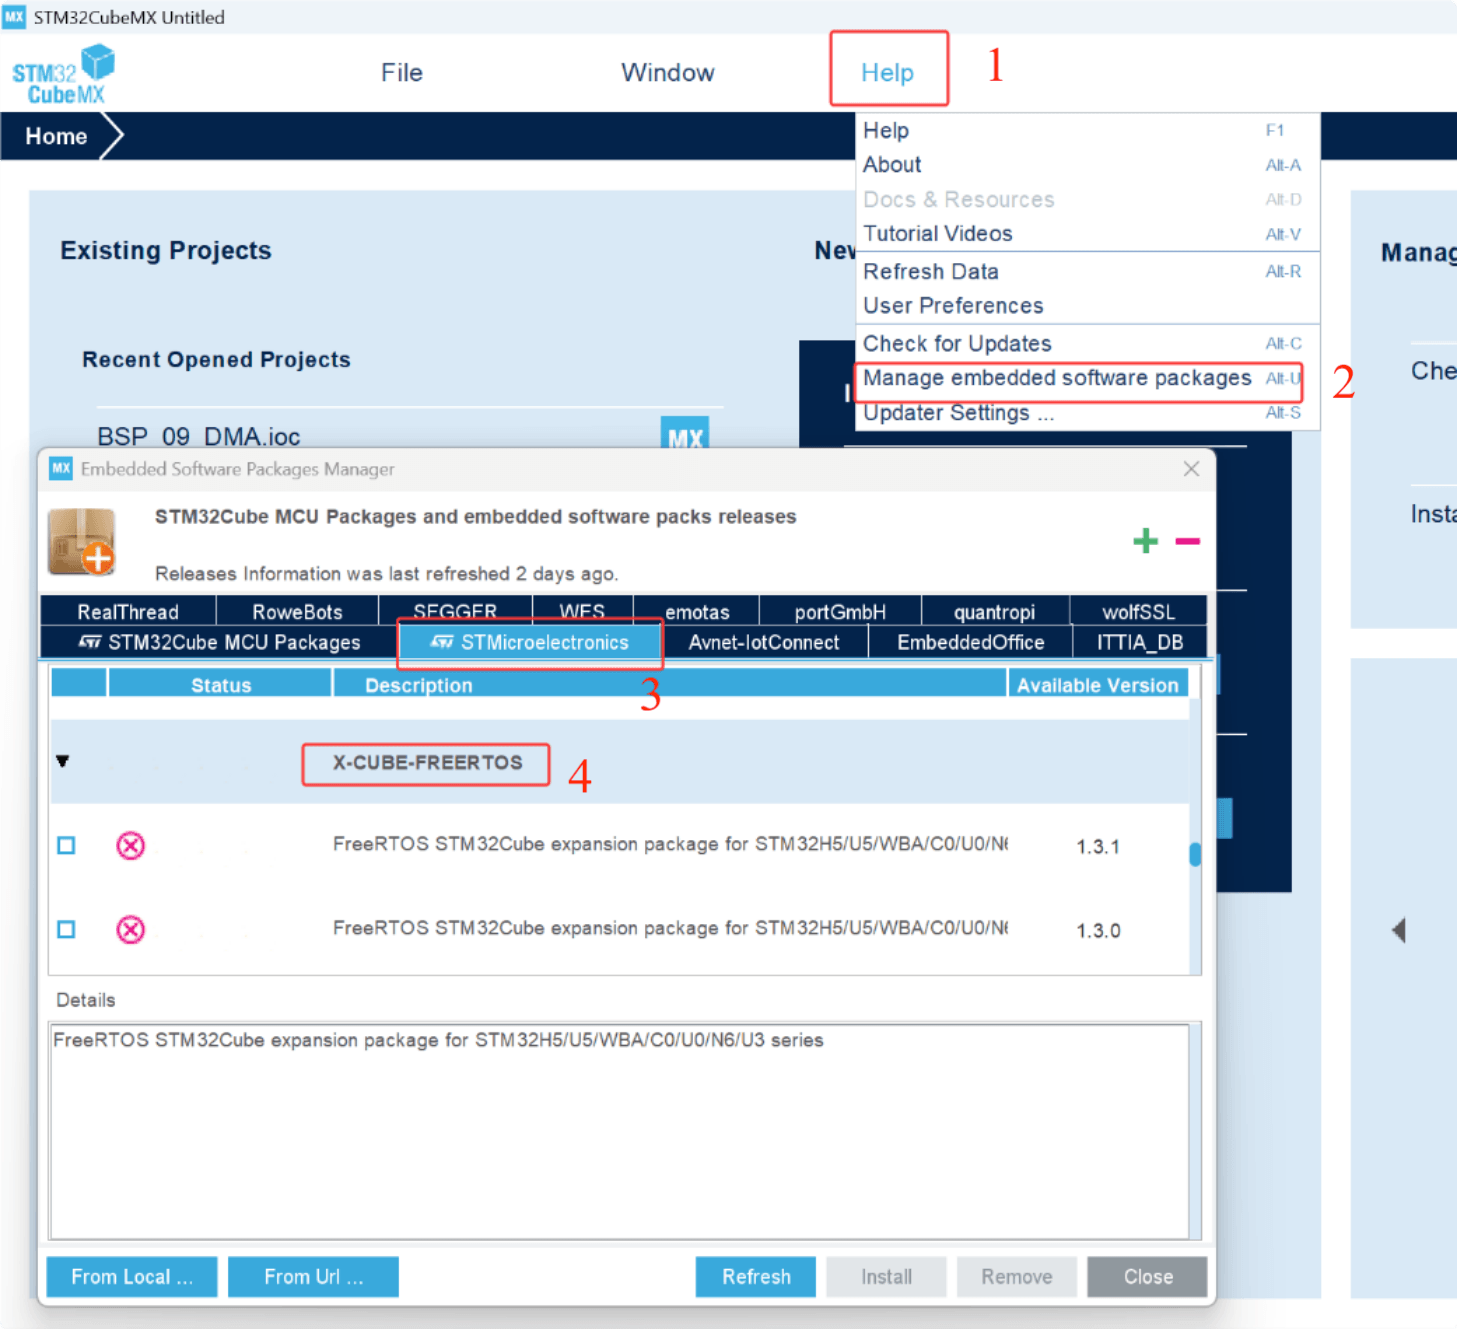Image resolution: width=1457 pixels, height=1329 pixels.
Task: Tick the checkbox for FreeRTOS version 1.3.1
Action: point(66,846)
